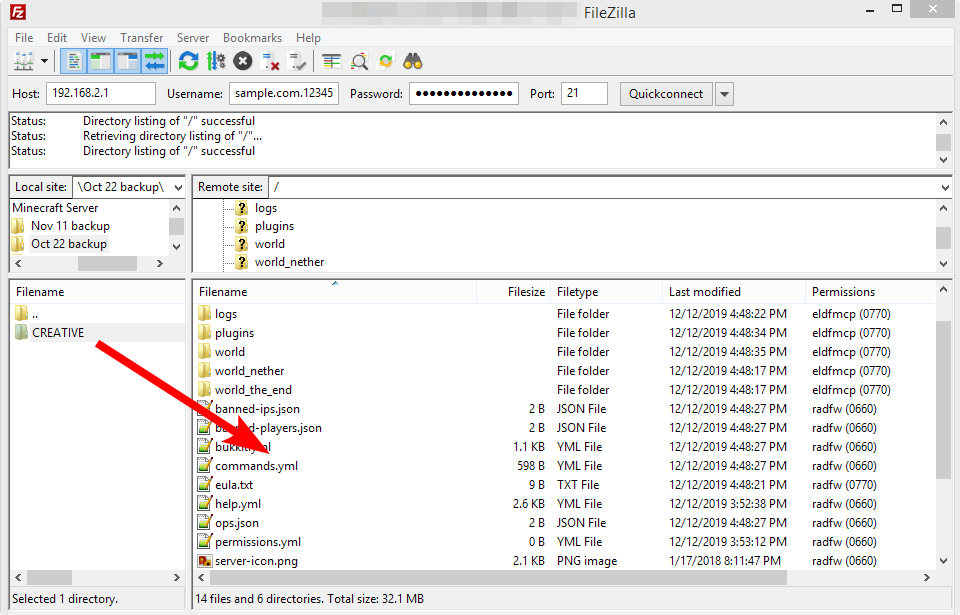
Task: Toggle the transfer queue display
Action: 154,61
